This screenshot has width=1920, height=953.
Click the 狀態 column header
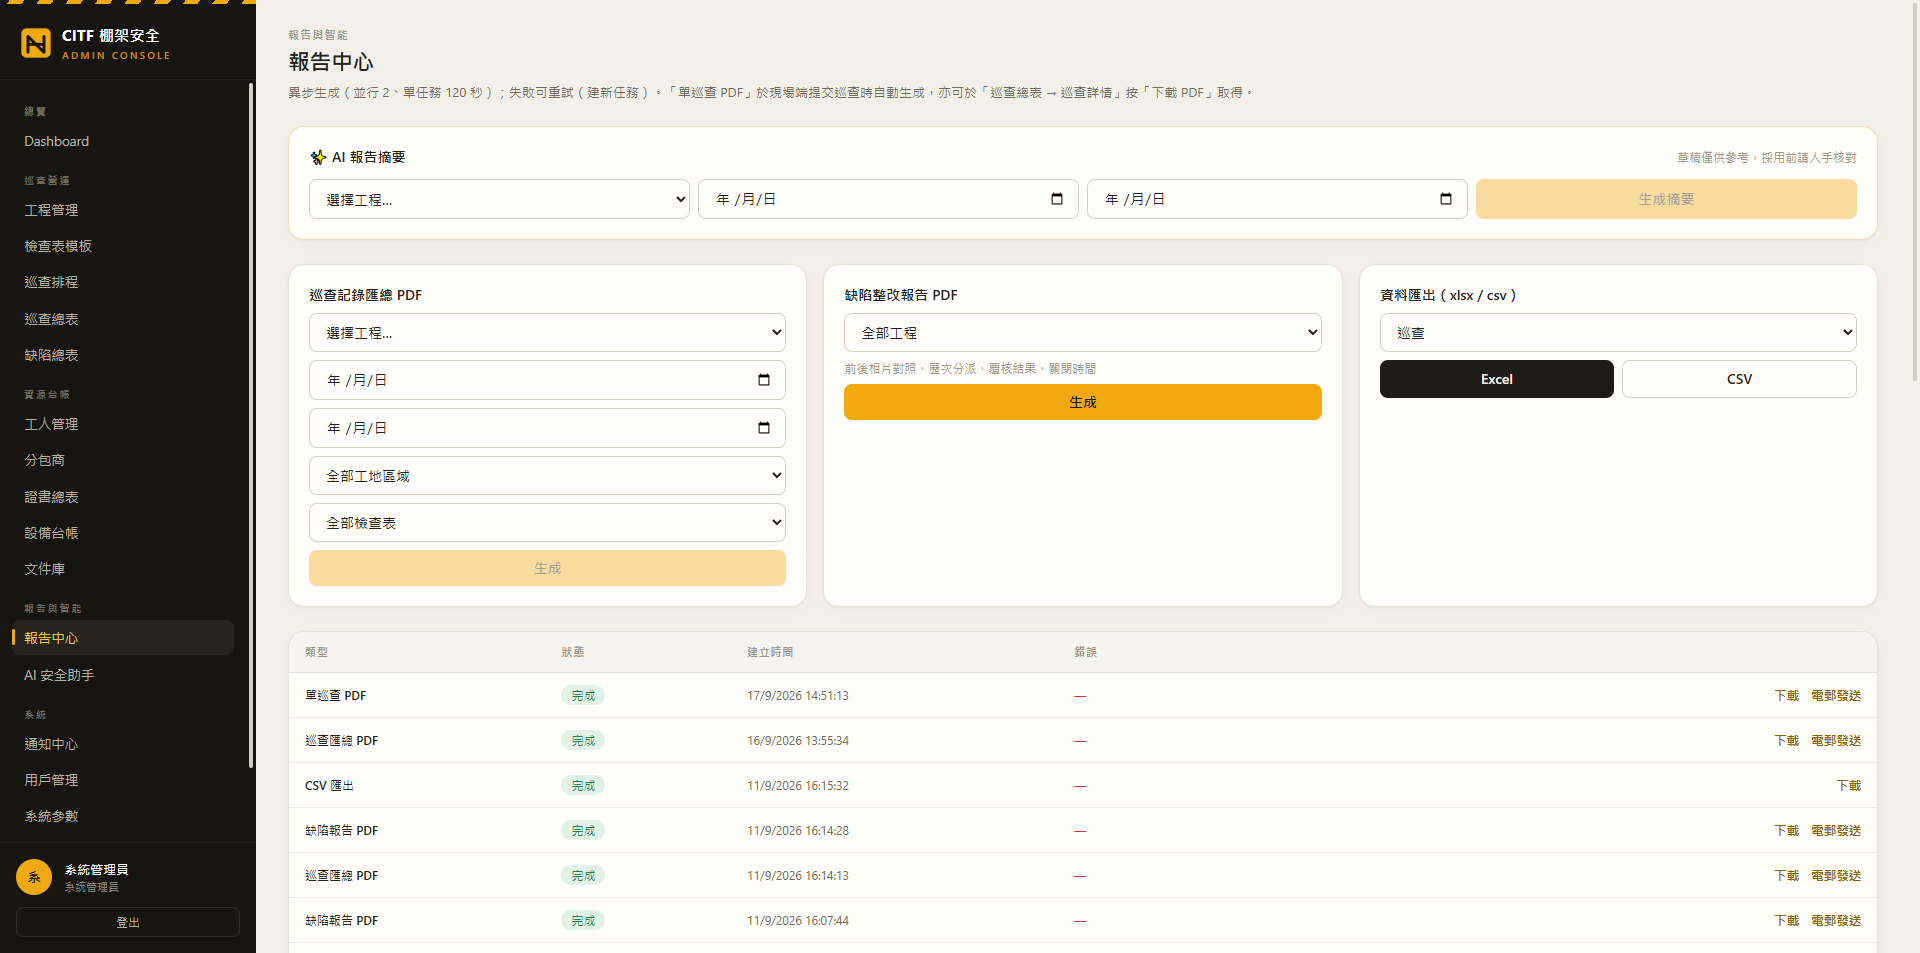pyautogui.click(x=573, y=652)
